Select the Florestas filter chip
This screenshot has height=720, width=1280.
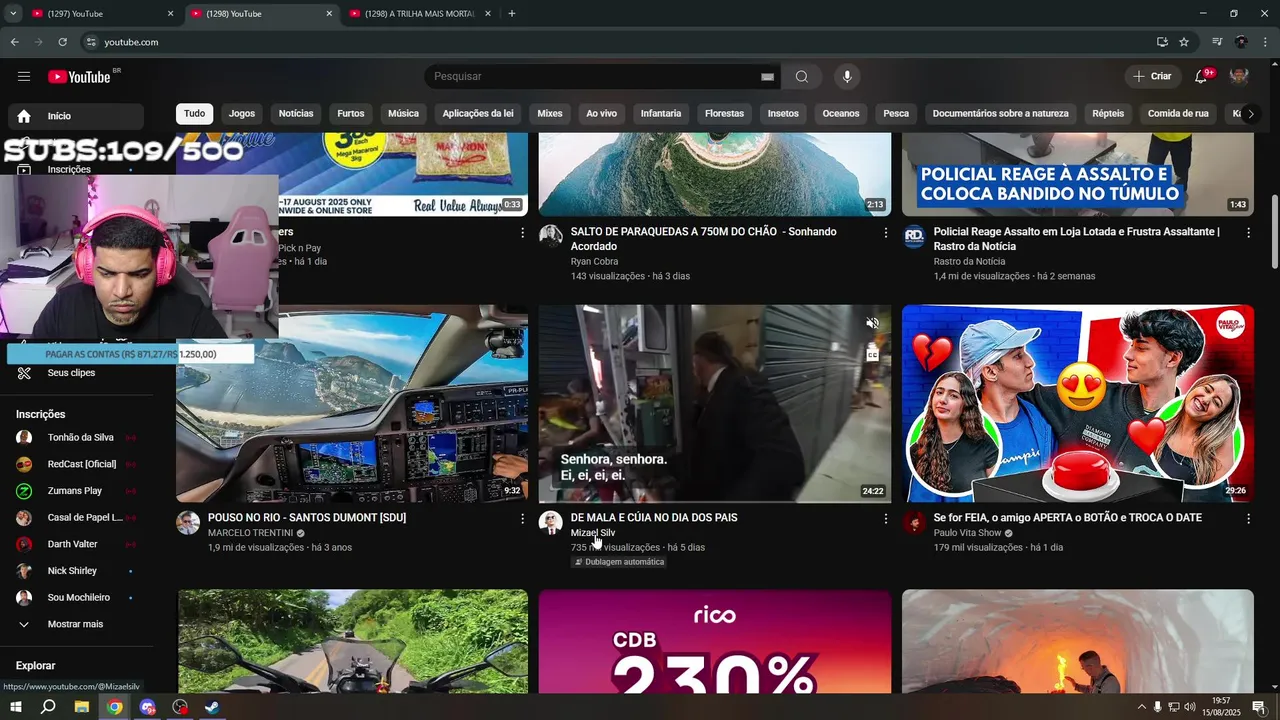click(724, 114)
